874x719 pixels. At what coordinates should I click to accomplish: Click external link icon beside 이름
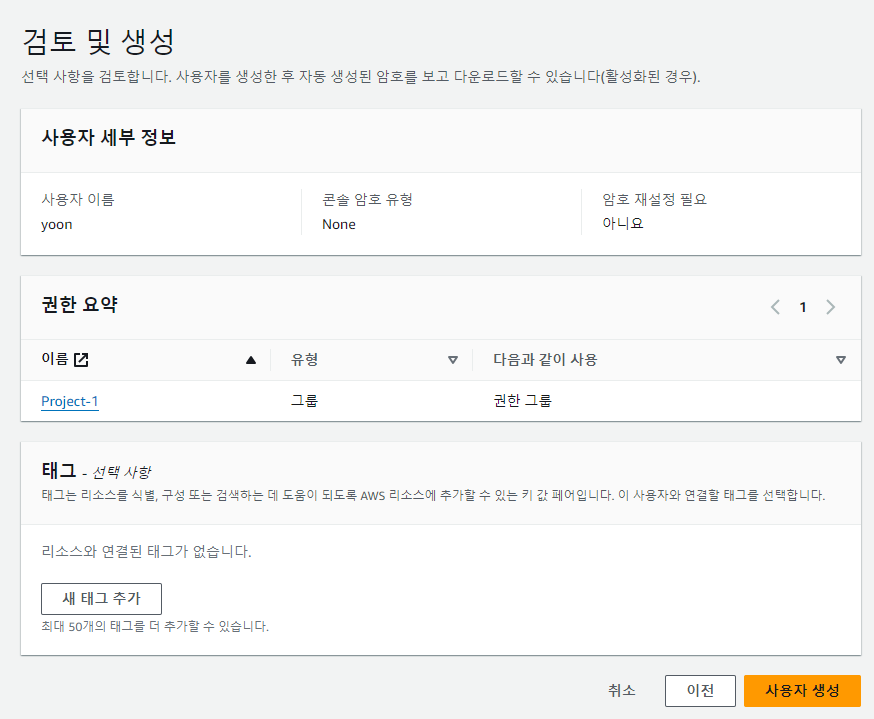coord(81,360)
